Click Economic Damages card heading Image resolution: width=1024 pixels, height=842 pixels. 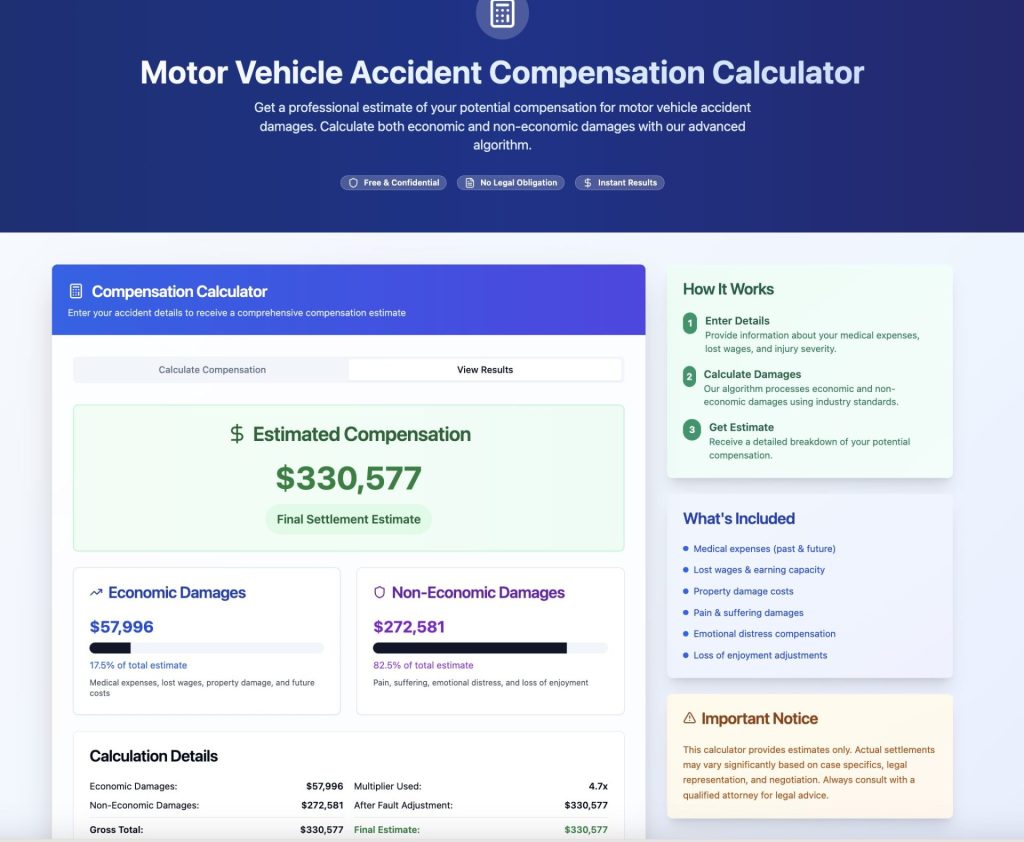177,592
